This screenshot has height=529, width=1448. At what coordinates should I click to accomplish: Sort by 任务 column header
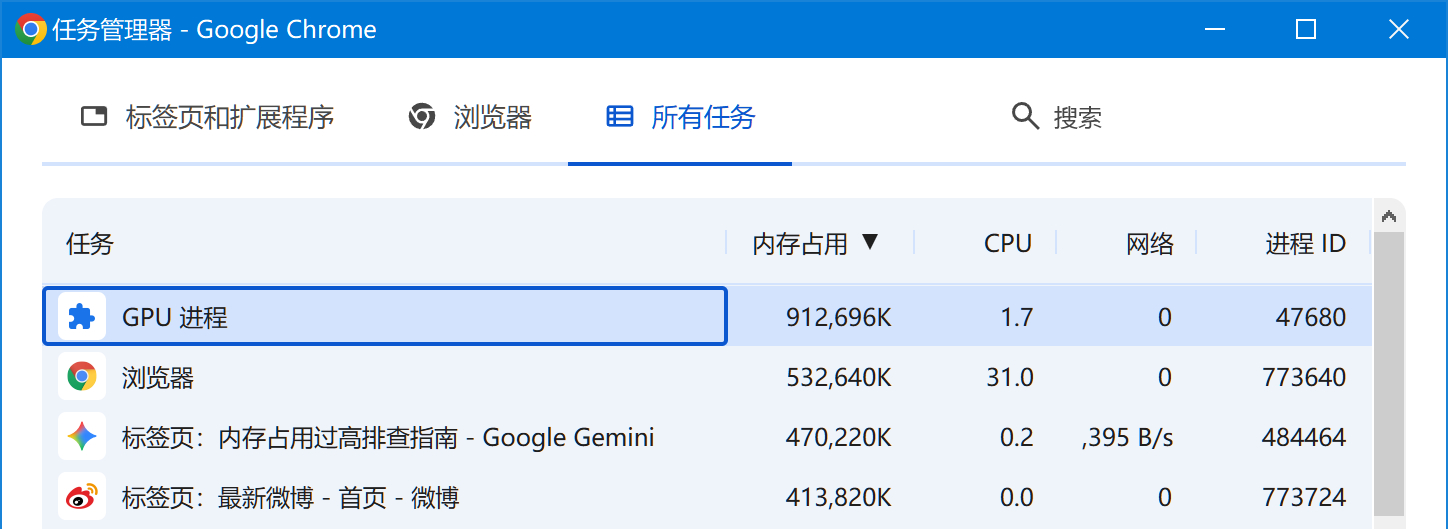pos(90,243)
